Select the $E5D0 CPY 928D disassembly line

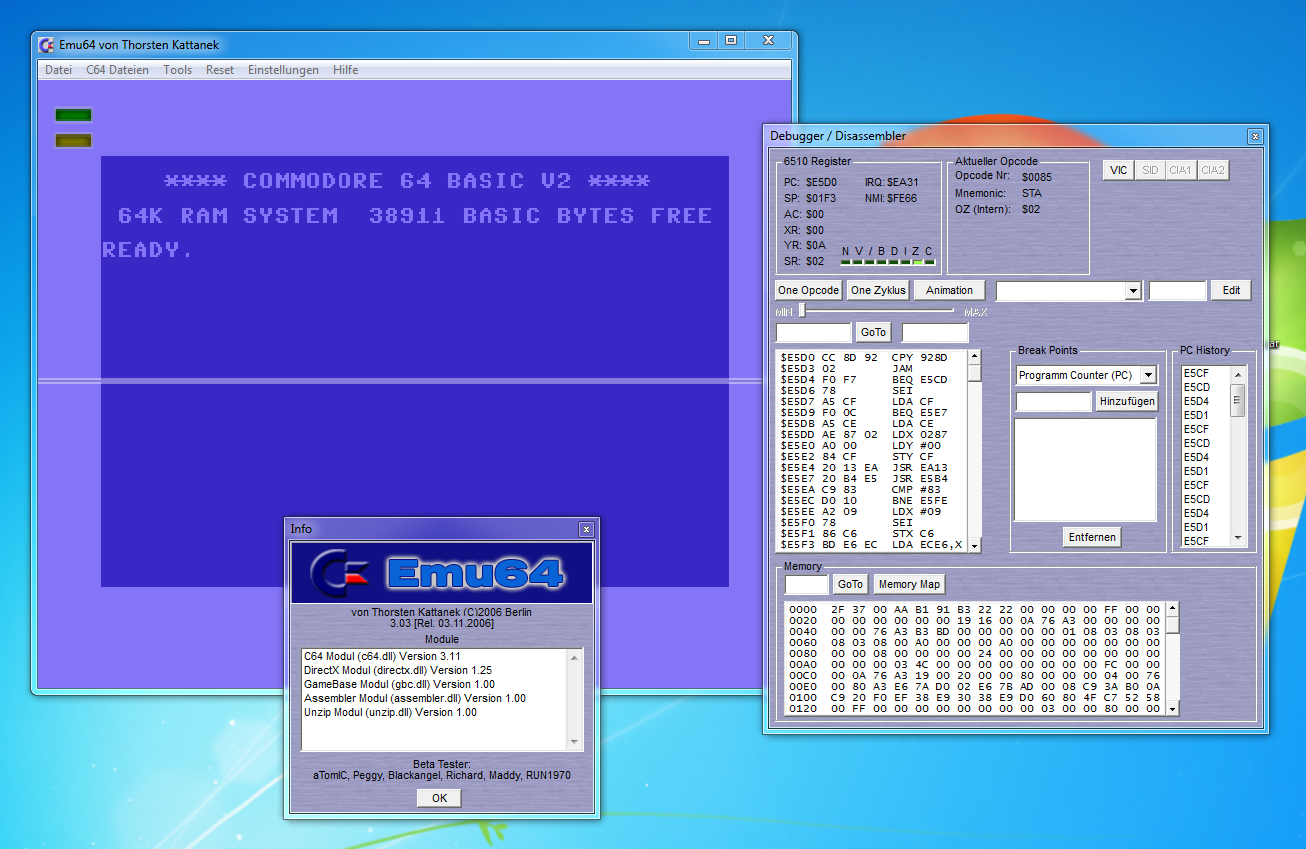click(871, 357)
